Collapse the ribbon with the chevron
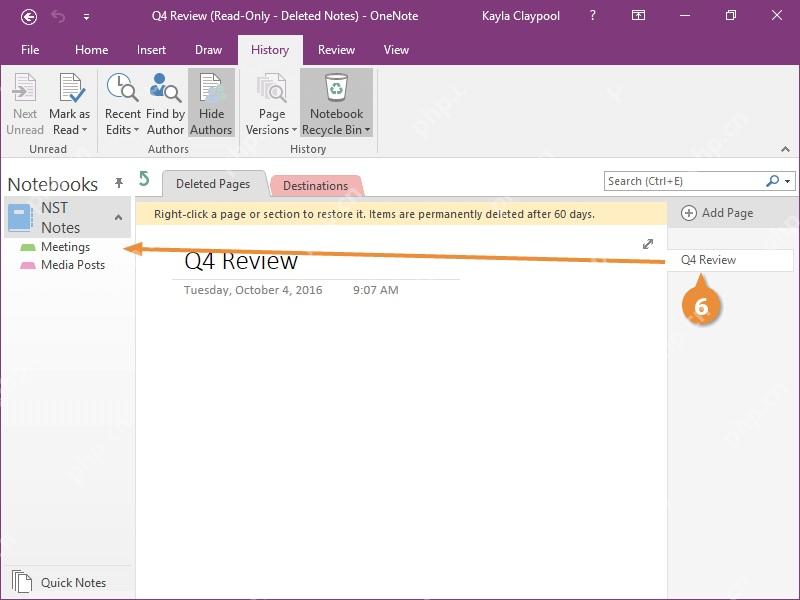The height and width of the screenshot is (600, 800). coord(785,149)
